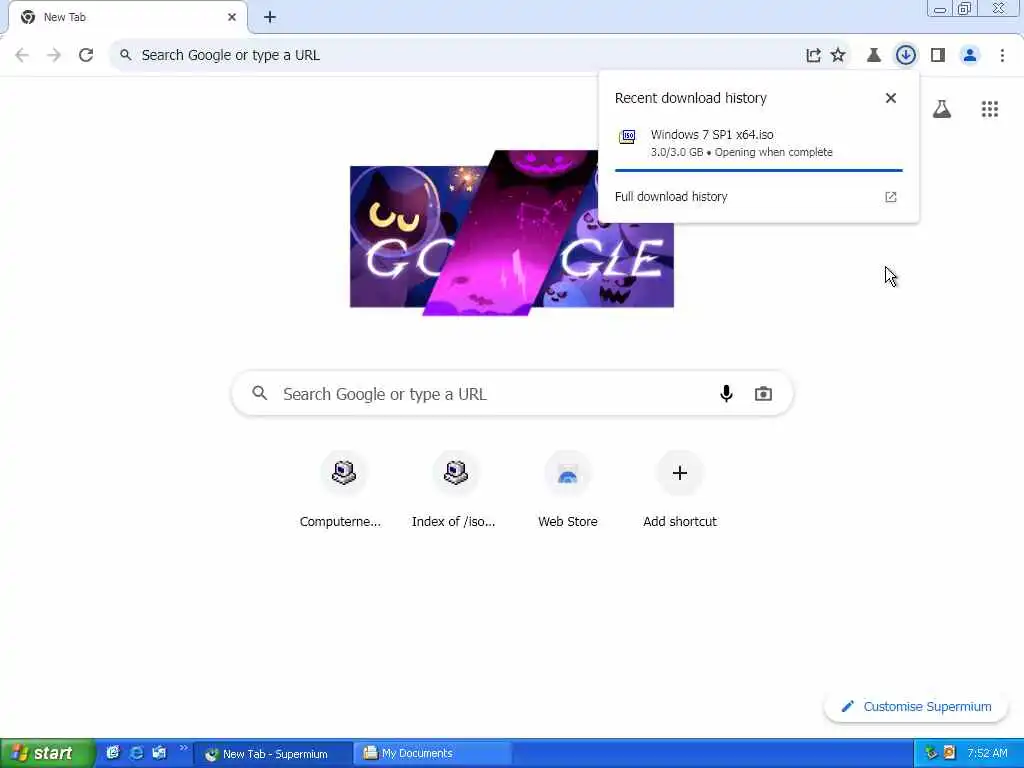Image resolution: width=1024 pixels, height=768 pixels.
Task: Click the browser back arrow
Action: [x=22, y=56]
